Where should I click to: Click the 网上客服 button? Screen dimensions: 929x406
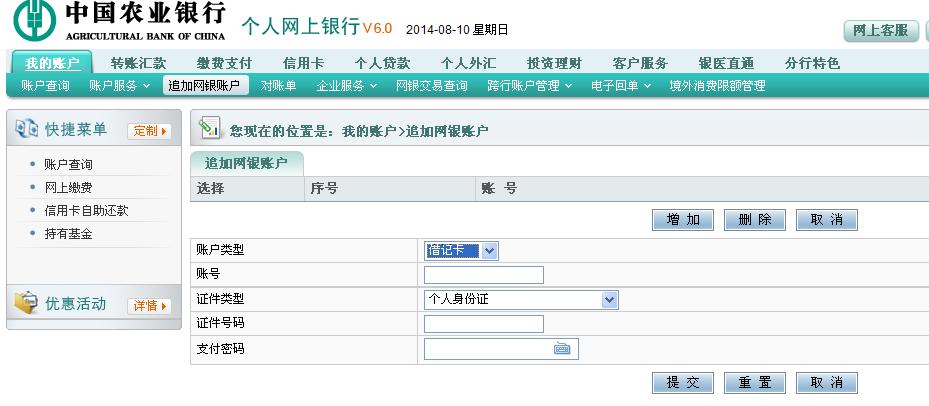(880, 31)
